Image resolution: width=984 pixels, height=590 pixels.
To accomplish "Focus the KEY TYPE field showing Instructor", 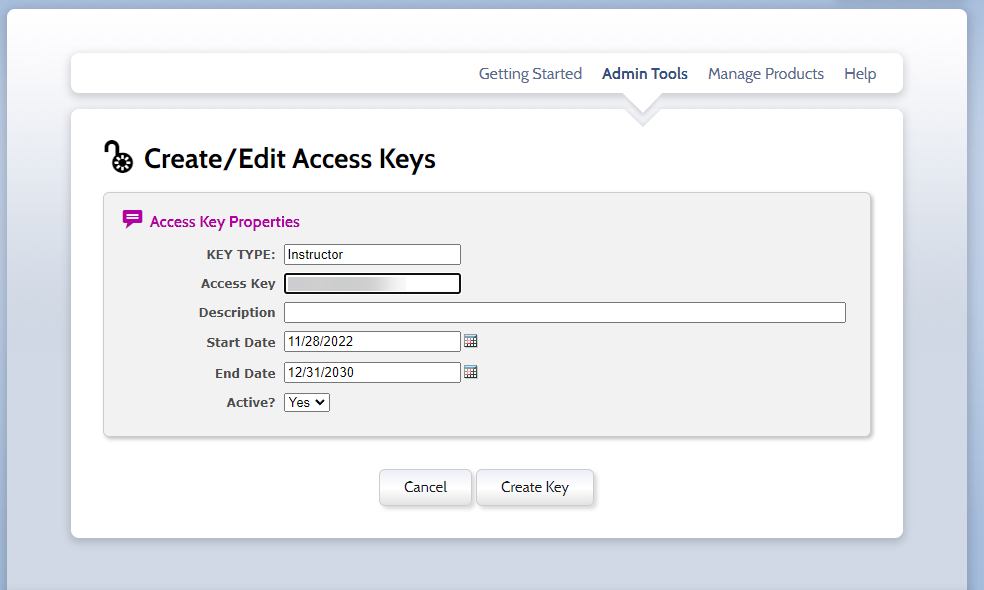I will (372, 254).
